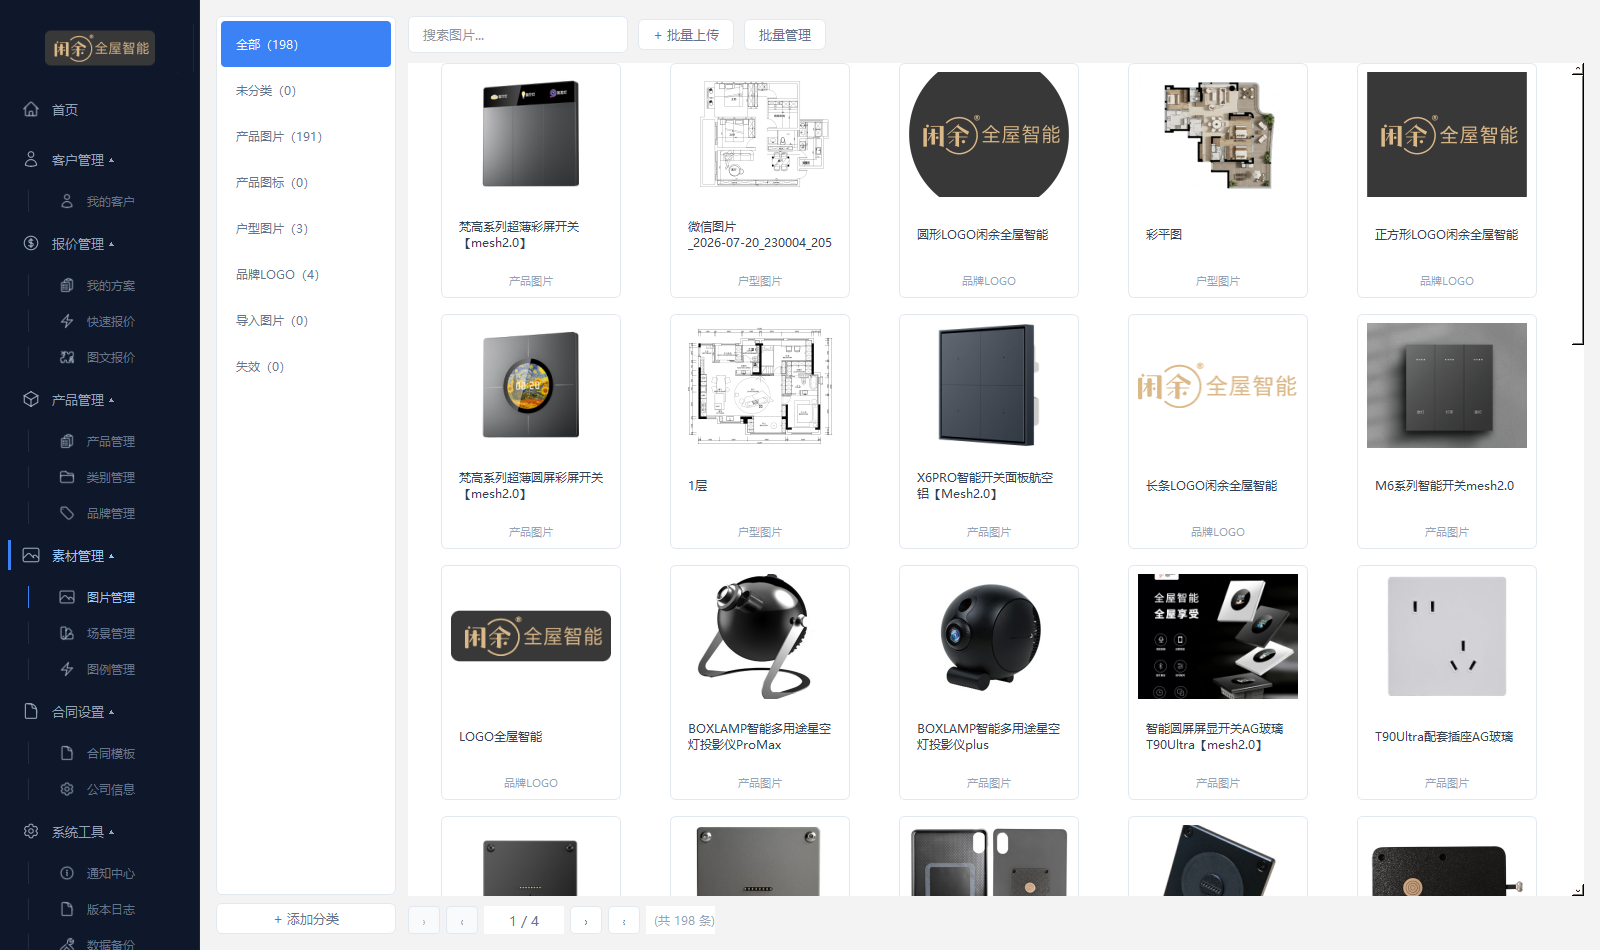Collapse the 素材管理 sidebar group
Viewport: 1600px width, 950px height.
point(69,556)
